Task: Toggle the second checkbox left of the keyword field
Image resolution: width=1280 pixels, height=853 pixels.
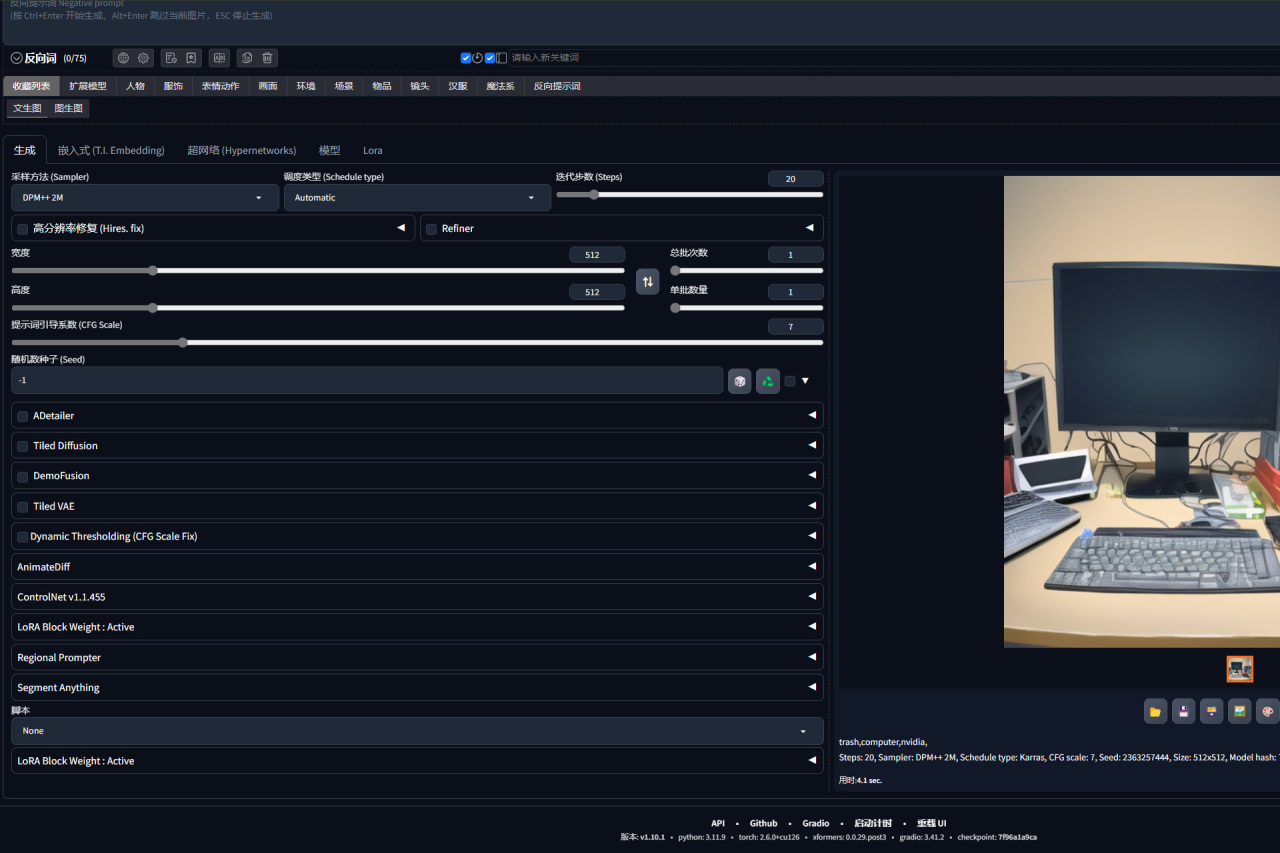Action: [490, 58]
